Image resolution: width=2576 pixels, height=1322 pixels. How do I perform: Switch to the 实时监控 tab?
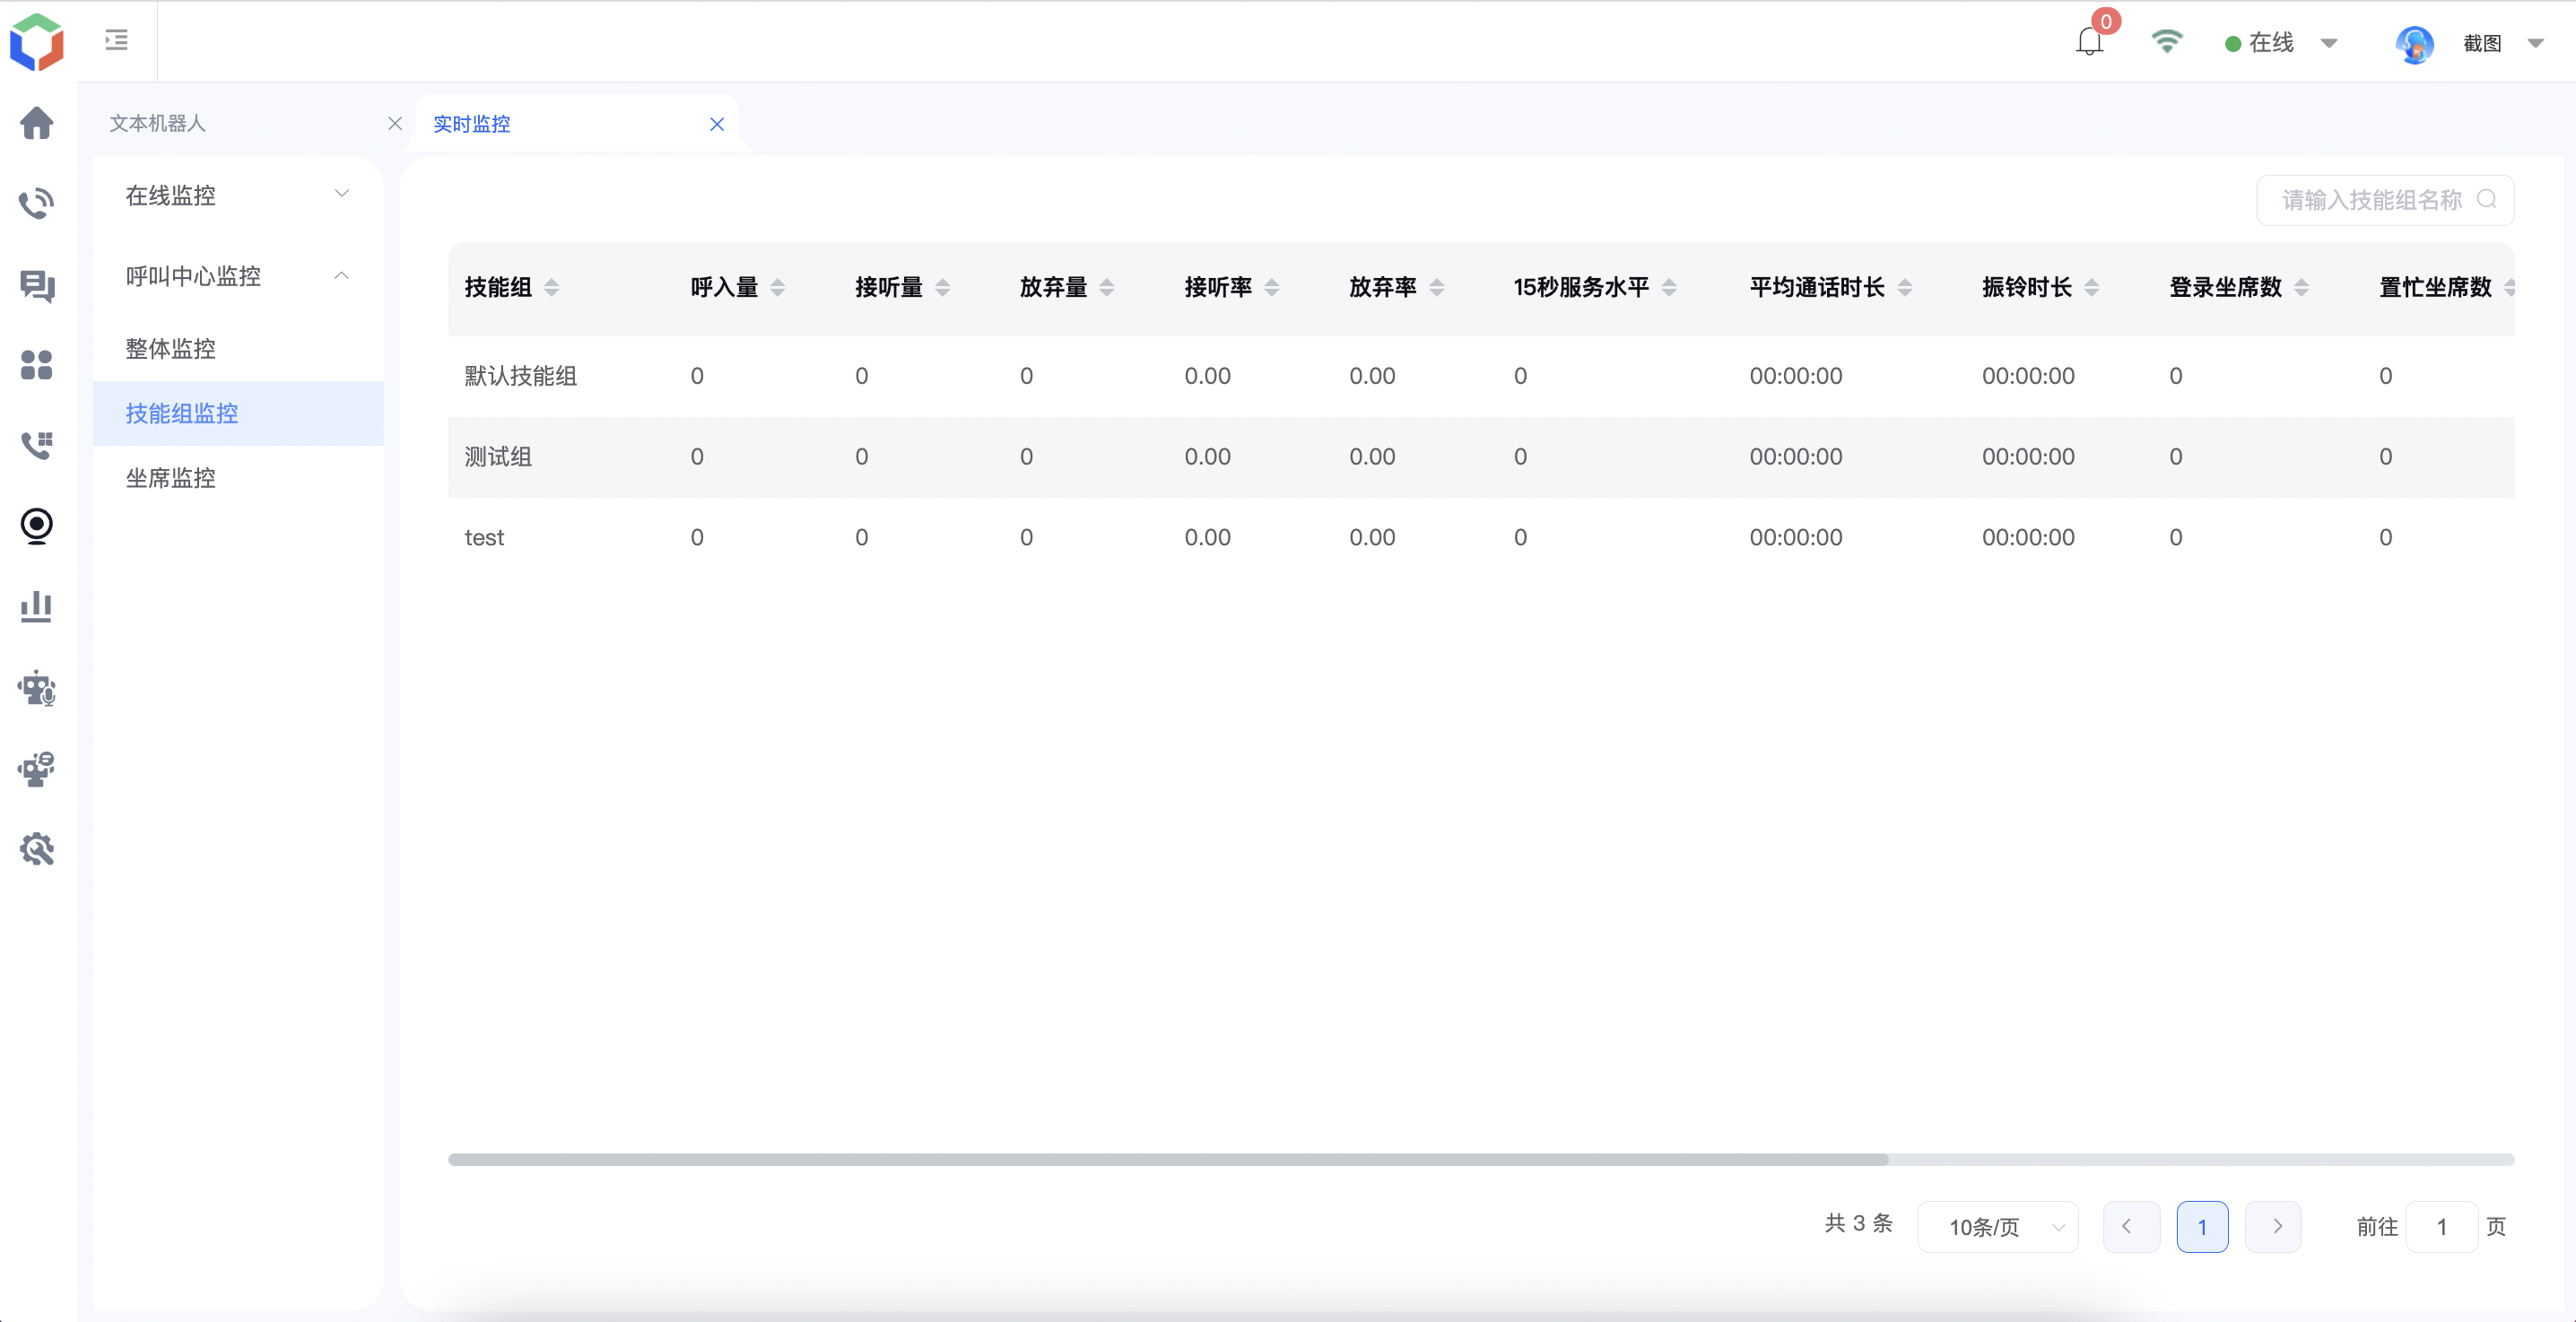tap(472, 124)
